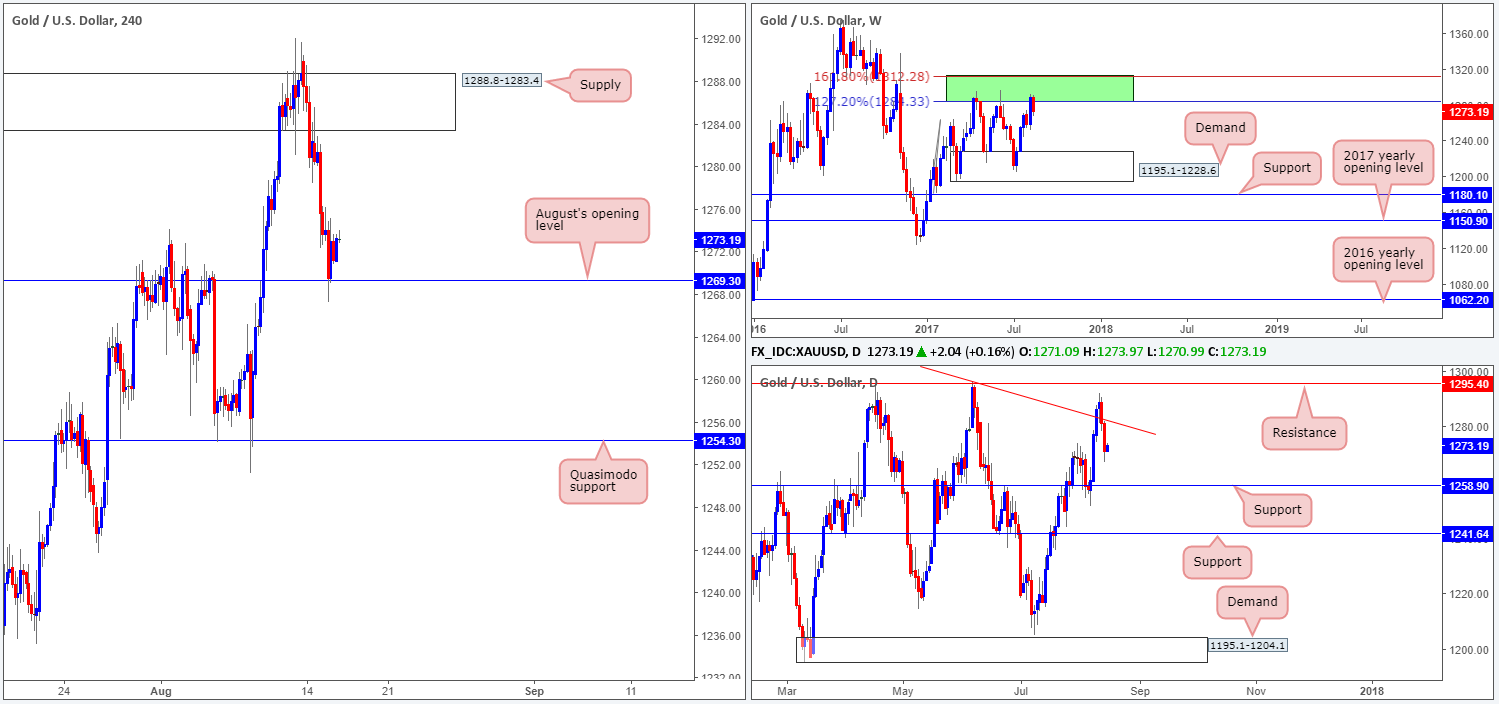Click the 1062.20 price label on weekly chart
Viewport: 1499px width, 704px height.
click(1468, 299)
